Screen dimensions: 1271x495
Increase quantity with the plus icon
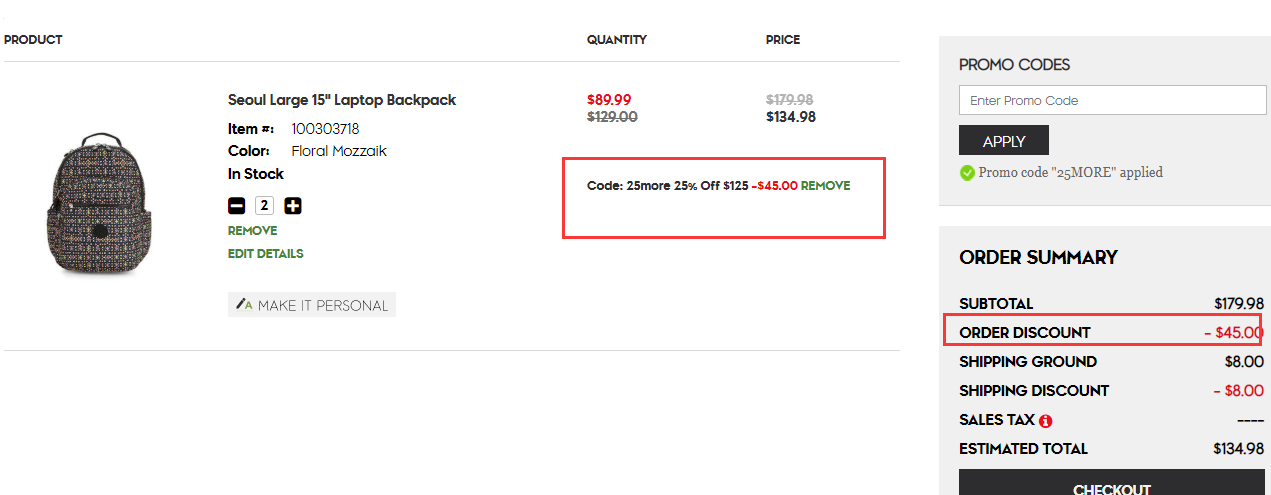[293, 206]
